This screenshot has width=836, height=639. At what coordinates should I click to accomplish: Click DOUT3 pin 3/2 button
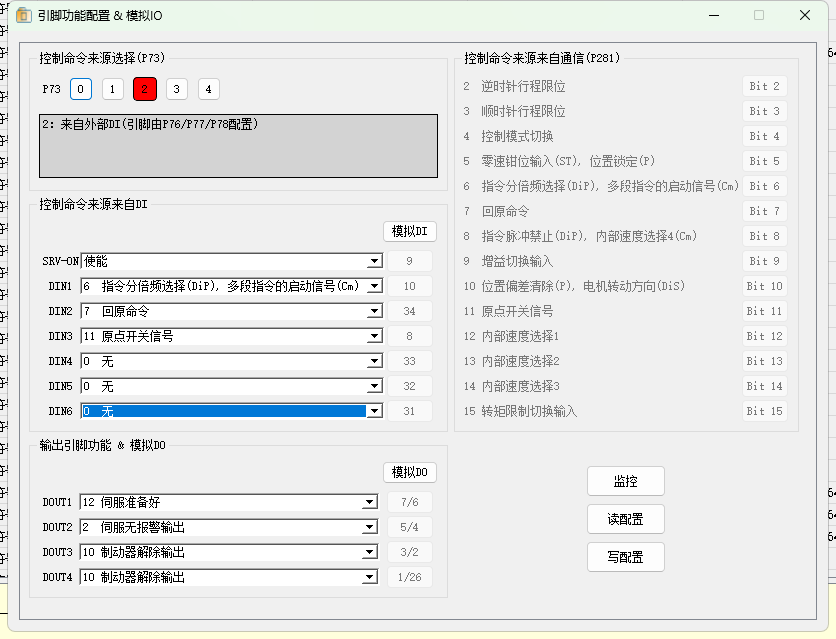click(x=409, y=552)
